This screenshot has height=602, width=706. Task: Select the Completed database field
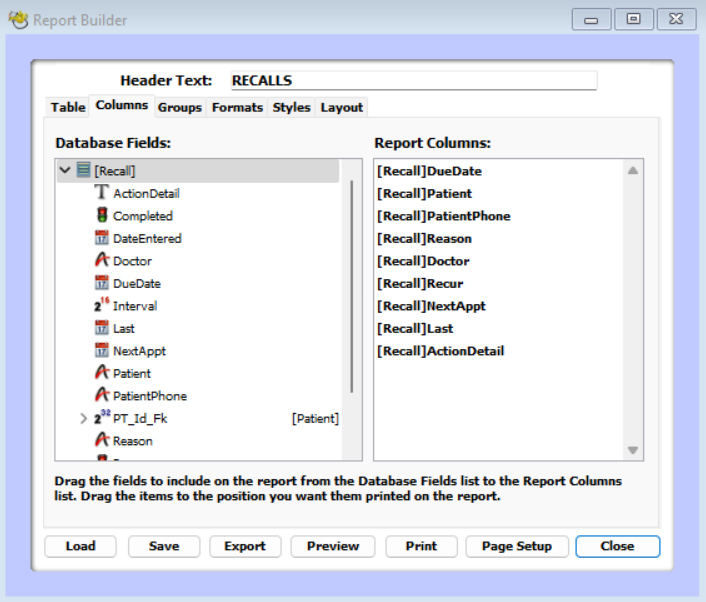point(143,216)
